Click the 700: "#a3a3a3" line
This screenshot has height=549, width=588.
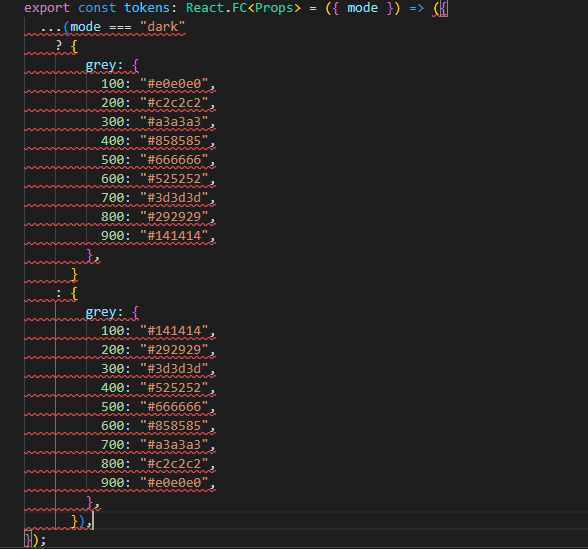point(158,445)
